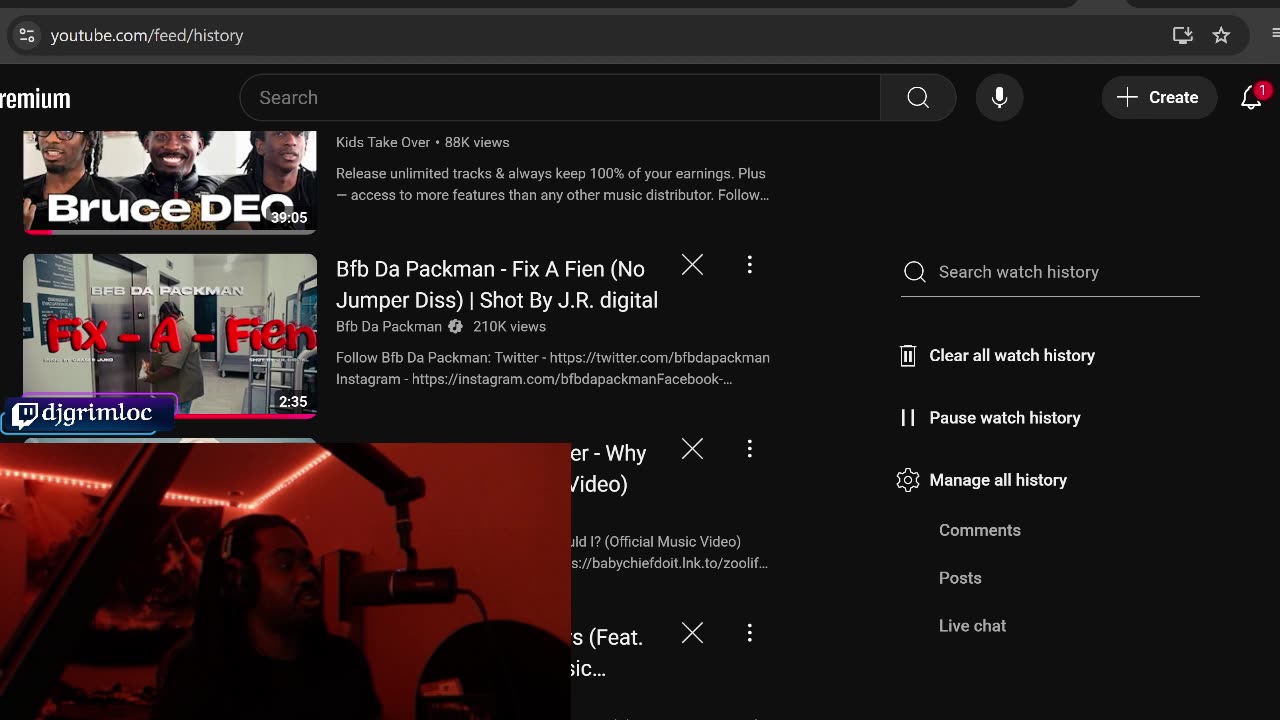Click the '88K views' text
This screenshot has height=720, width=1280.
tap(477, 142)
